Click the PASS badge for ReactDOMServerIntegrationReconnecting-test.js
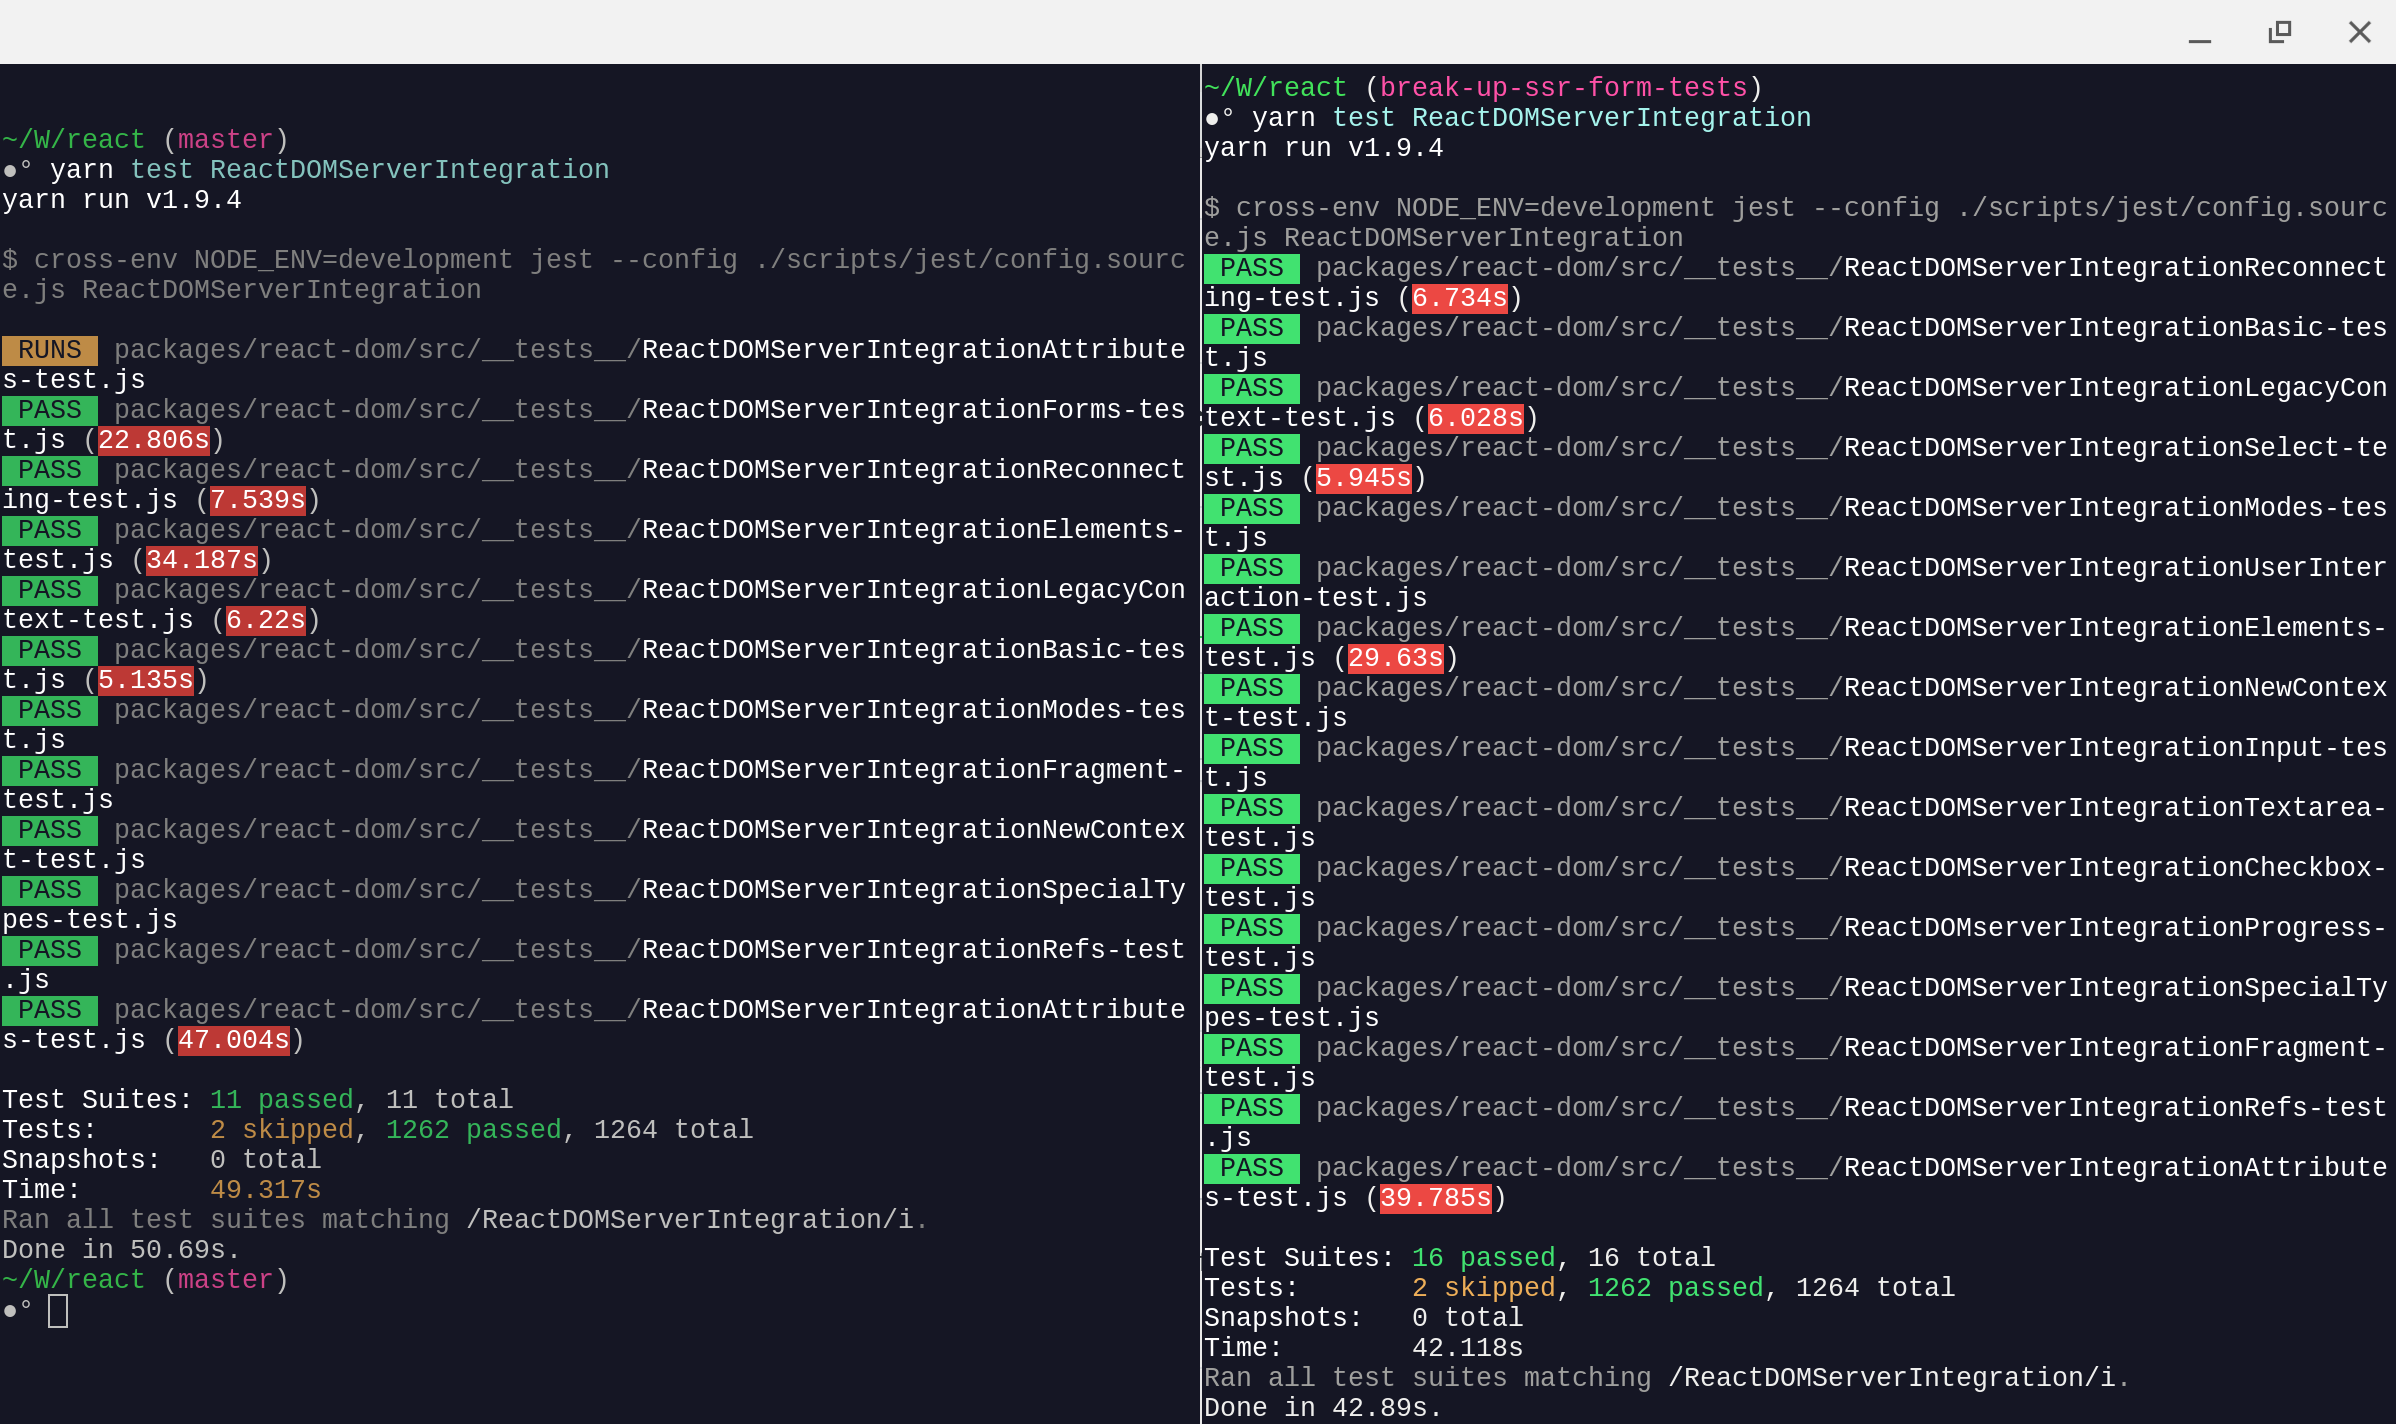The width and height of the screenshot is (2396, 1424). point(48,470)
